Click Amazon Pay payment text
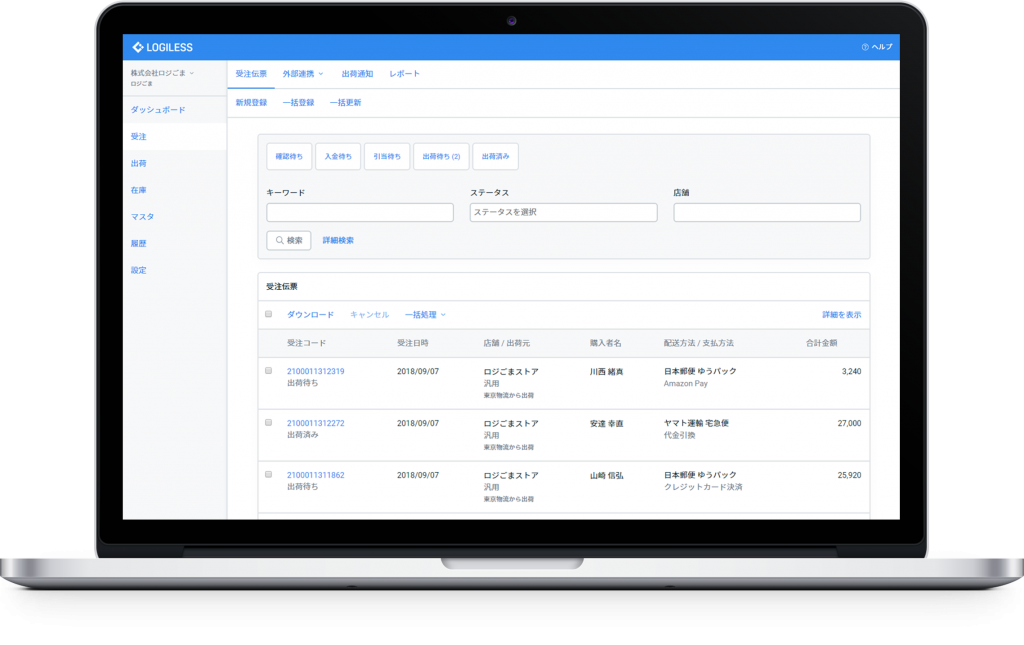 tap(686, 384)
